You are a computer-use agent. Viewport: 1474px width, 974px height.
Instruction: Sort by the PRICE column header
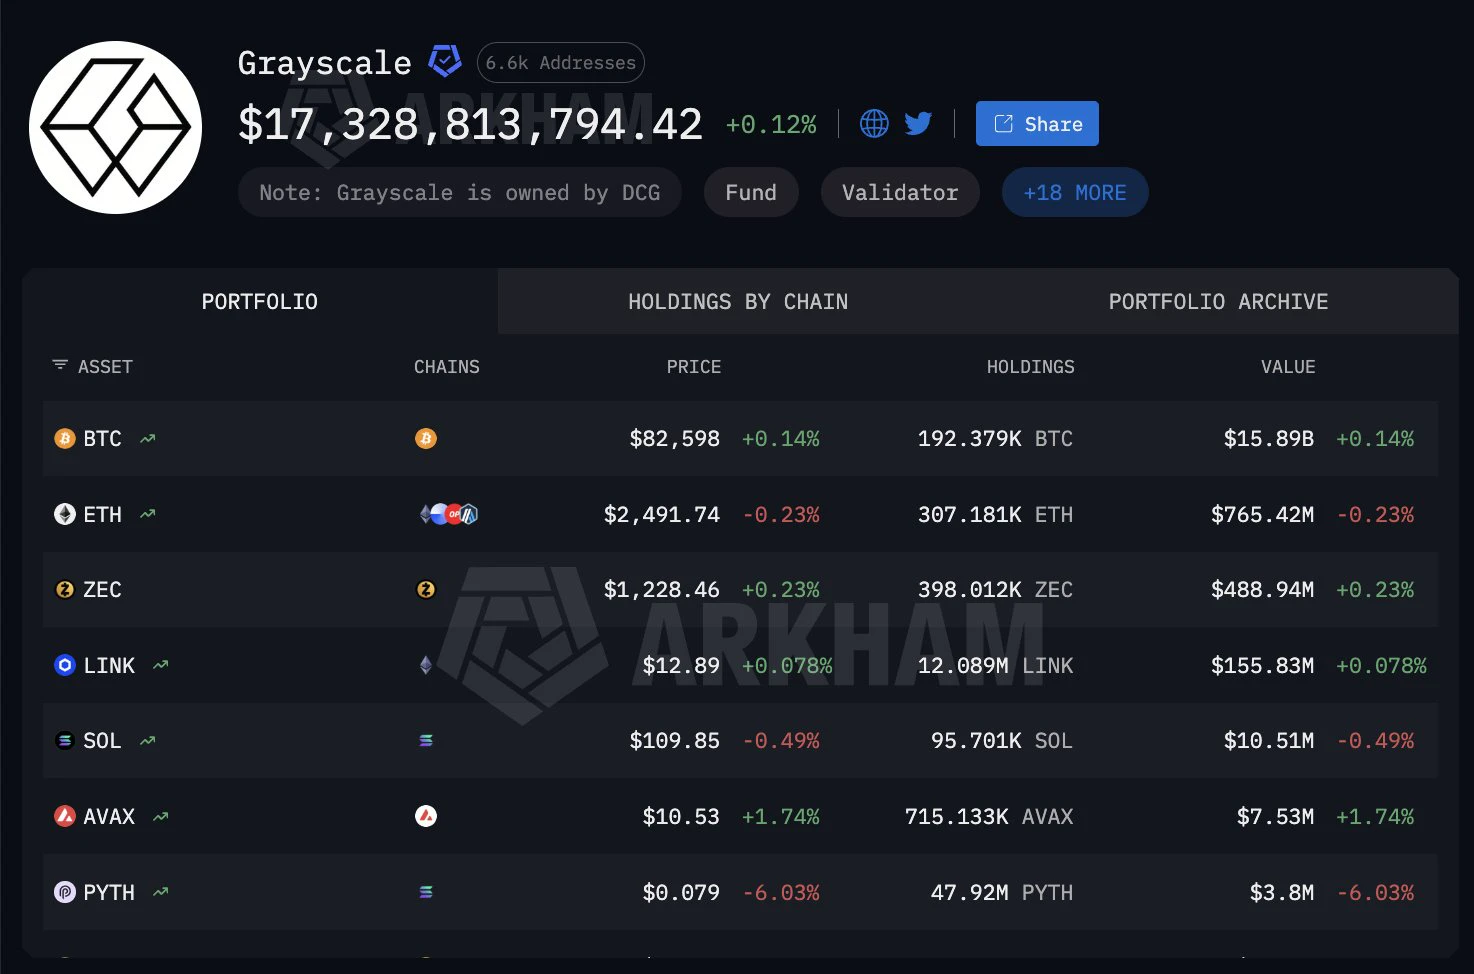pos(693,367)
